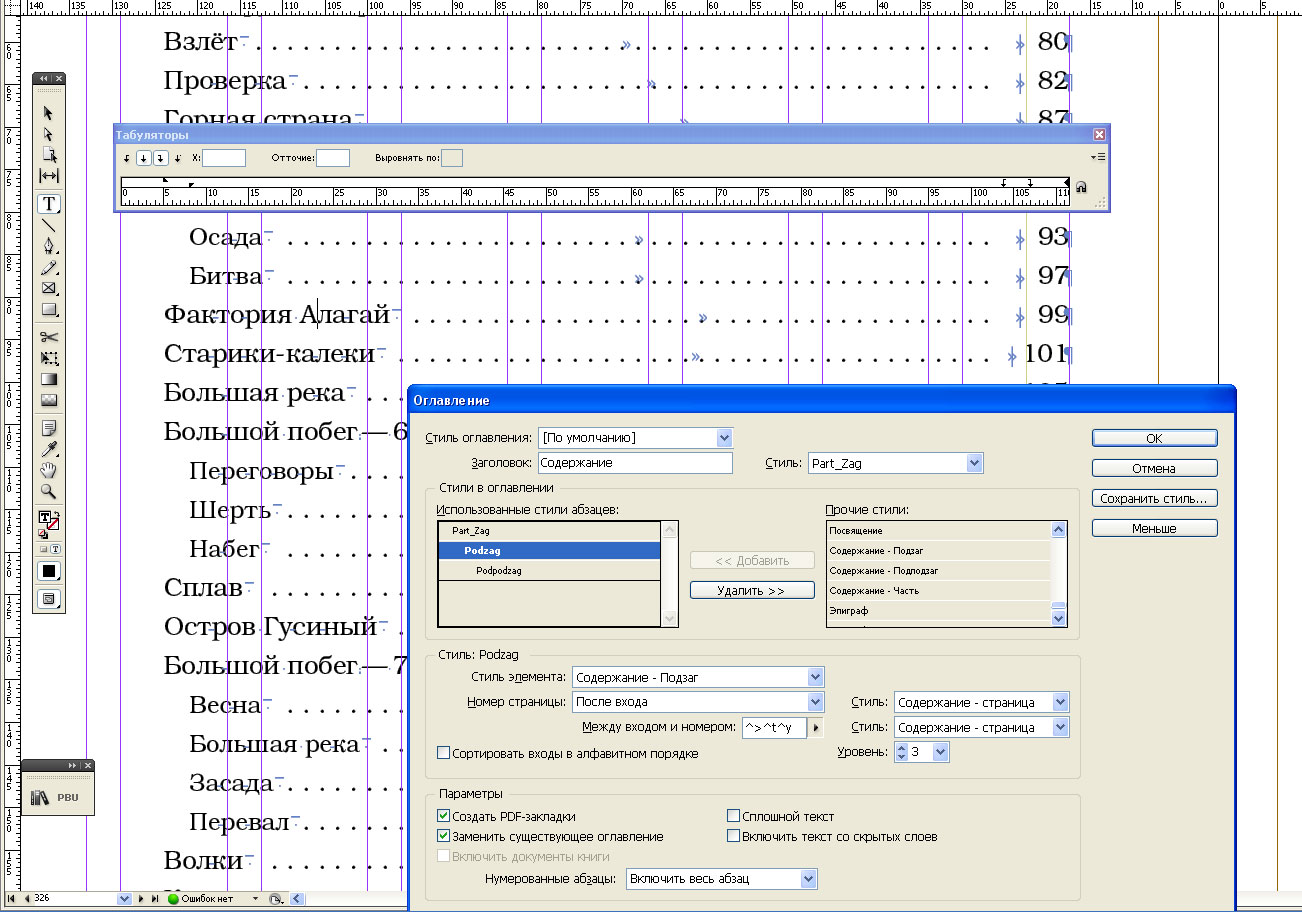Click the Заголовок field containing Содержание
This screenshot has width=1302, height=912.
635,463
